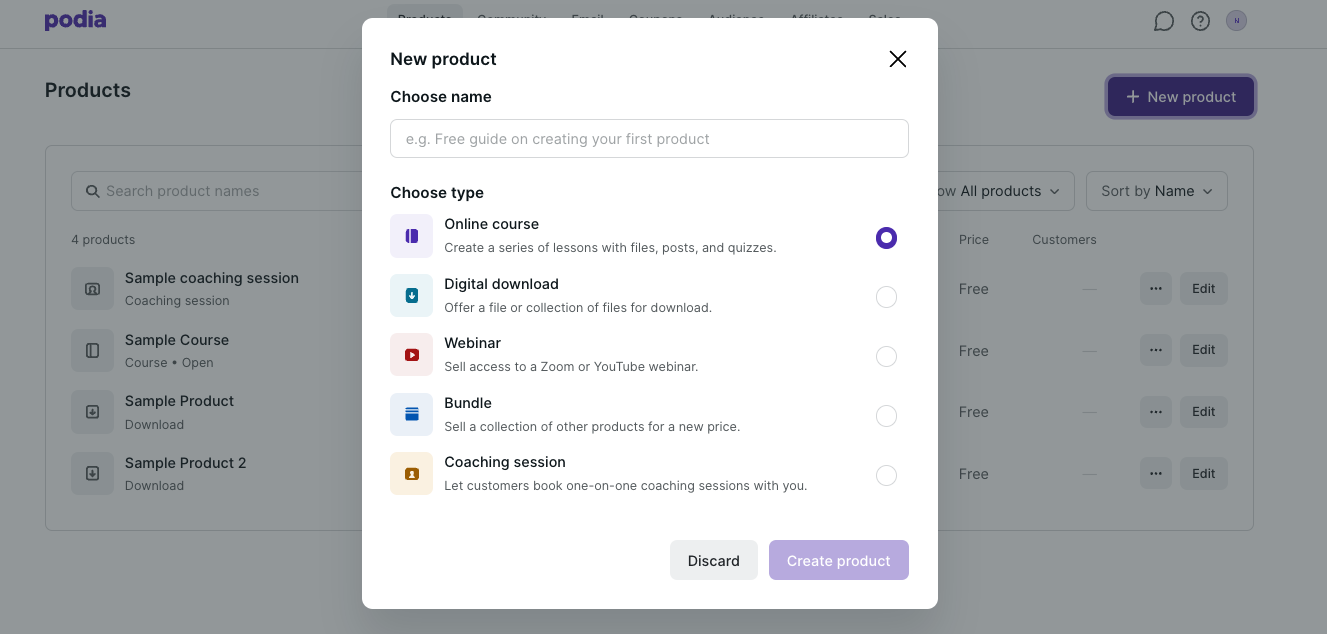Expand the All products filter dropdown
The width and height of the screenshot is (1327, 634).
coord(1005,191)
